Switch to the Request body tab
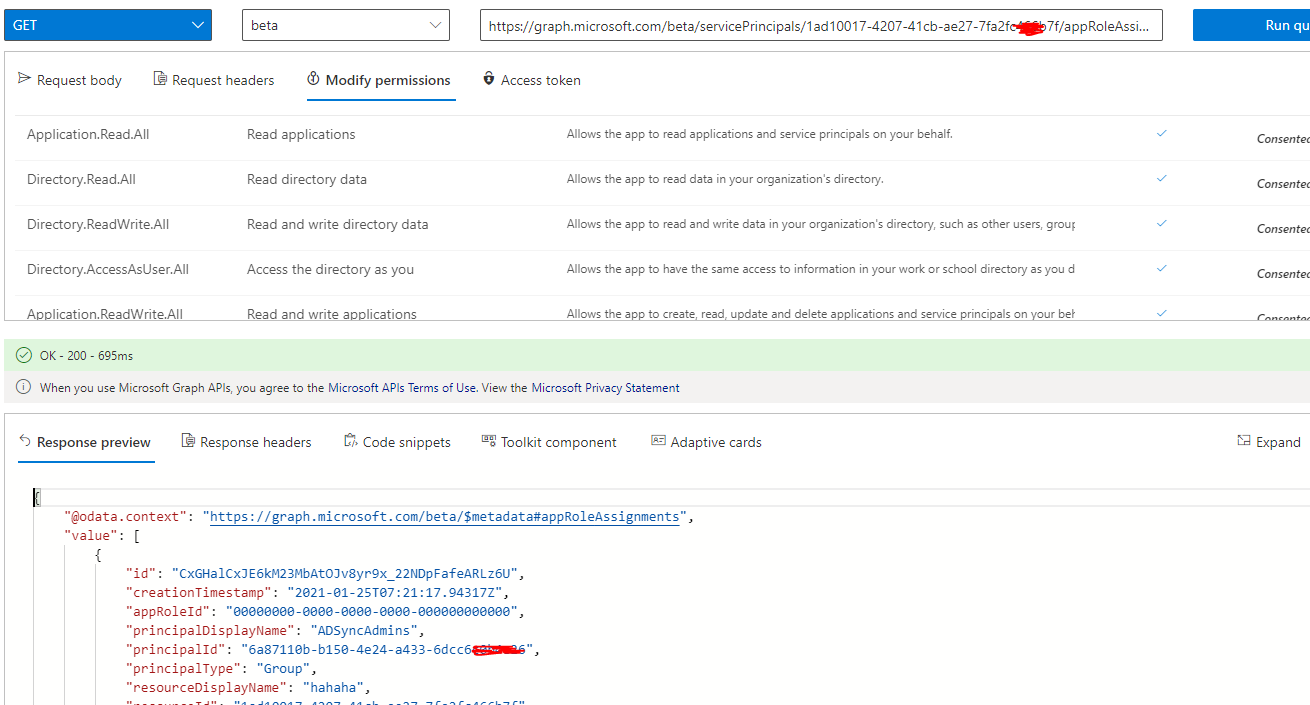Screen dimensions: 1310x705 (70, 80)
